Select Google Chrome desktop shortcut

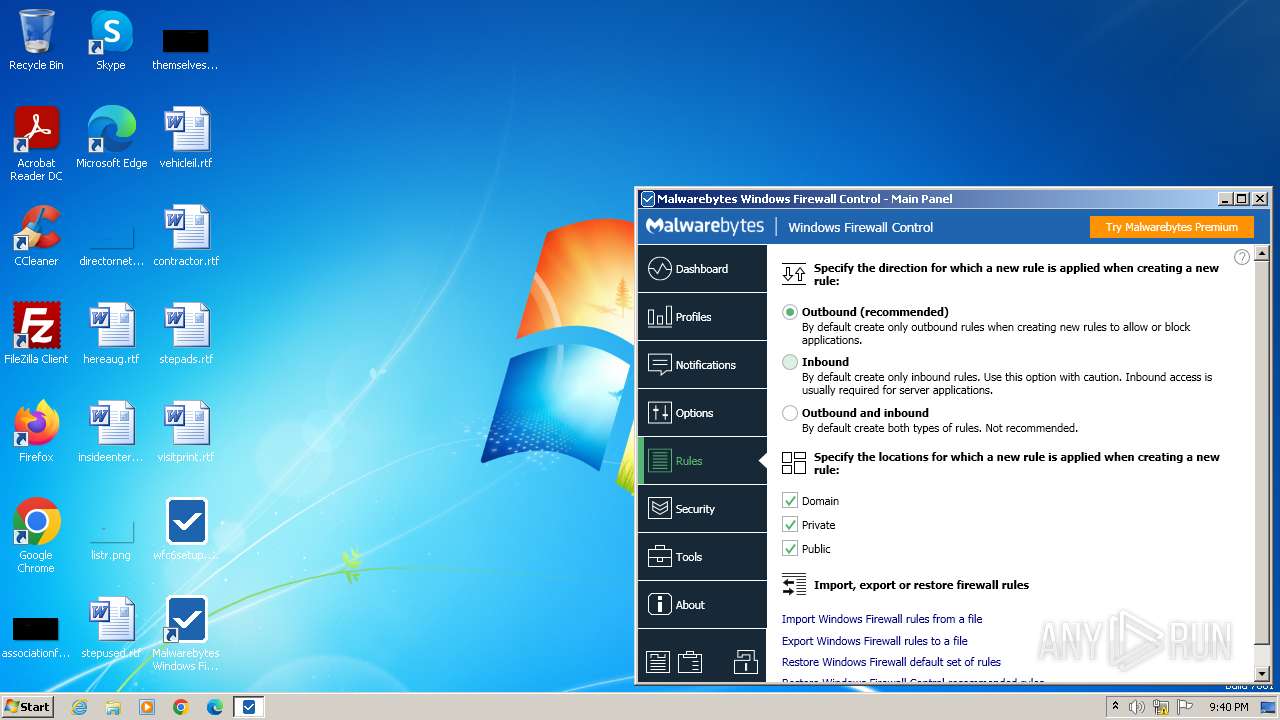(x=36, y=536)
